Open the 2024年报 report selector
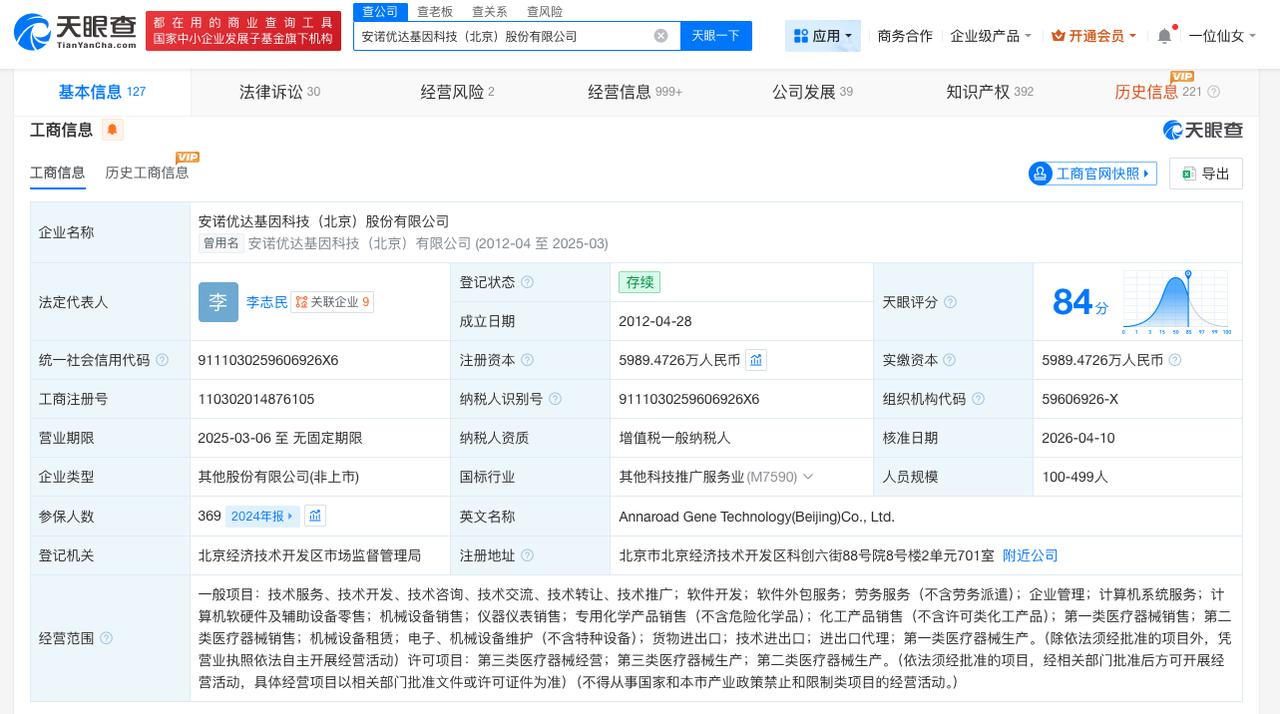Image resolution: width=1280 pixels, height=714 pixels. (263, 516)
